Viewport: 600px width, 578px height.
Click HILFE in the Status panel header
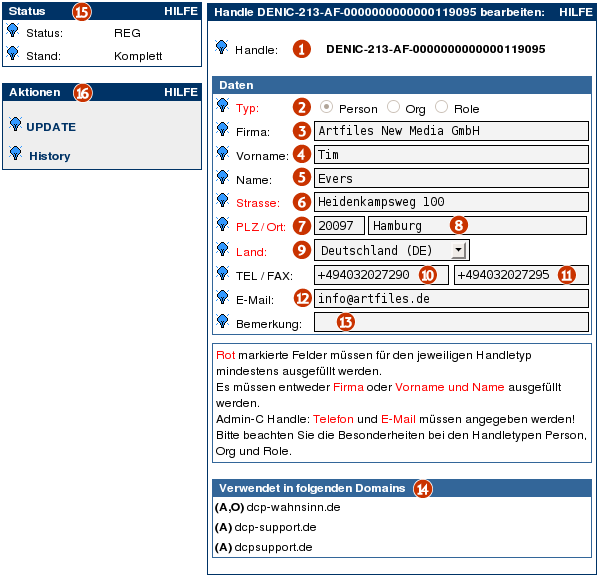point(181,11)
